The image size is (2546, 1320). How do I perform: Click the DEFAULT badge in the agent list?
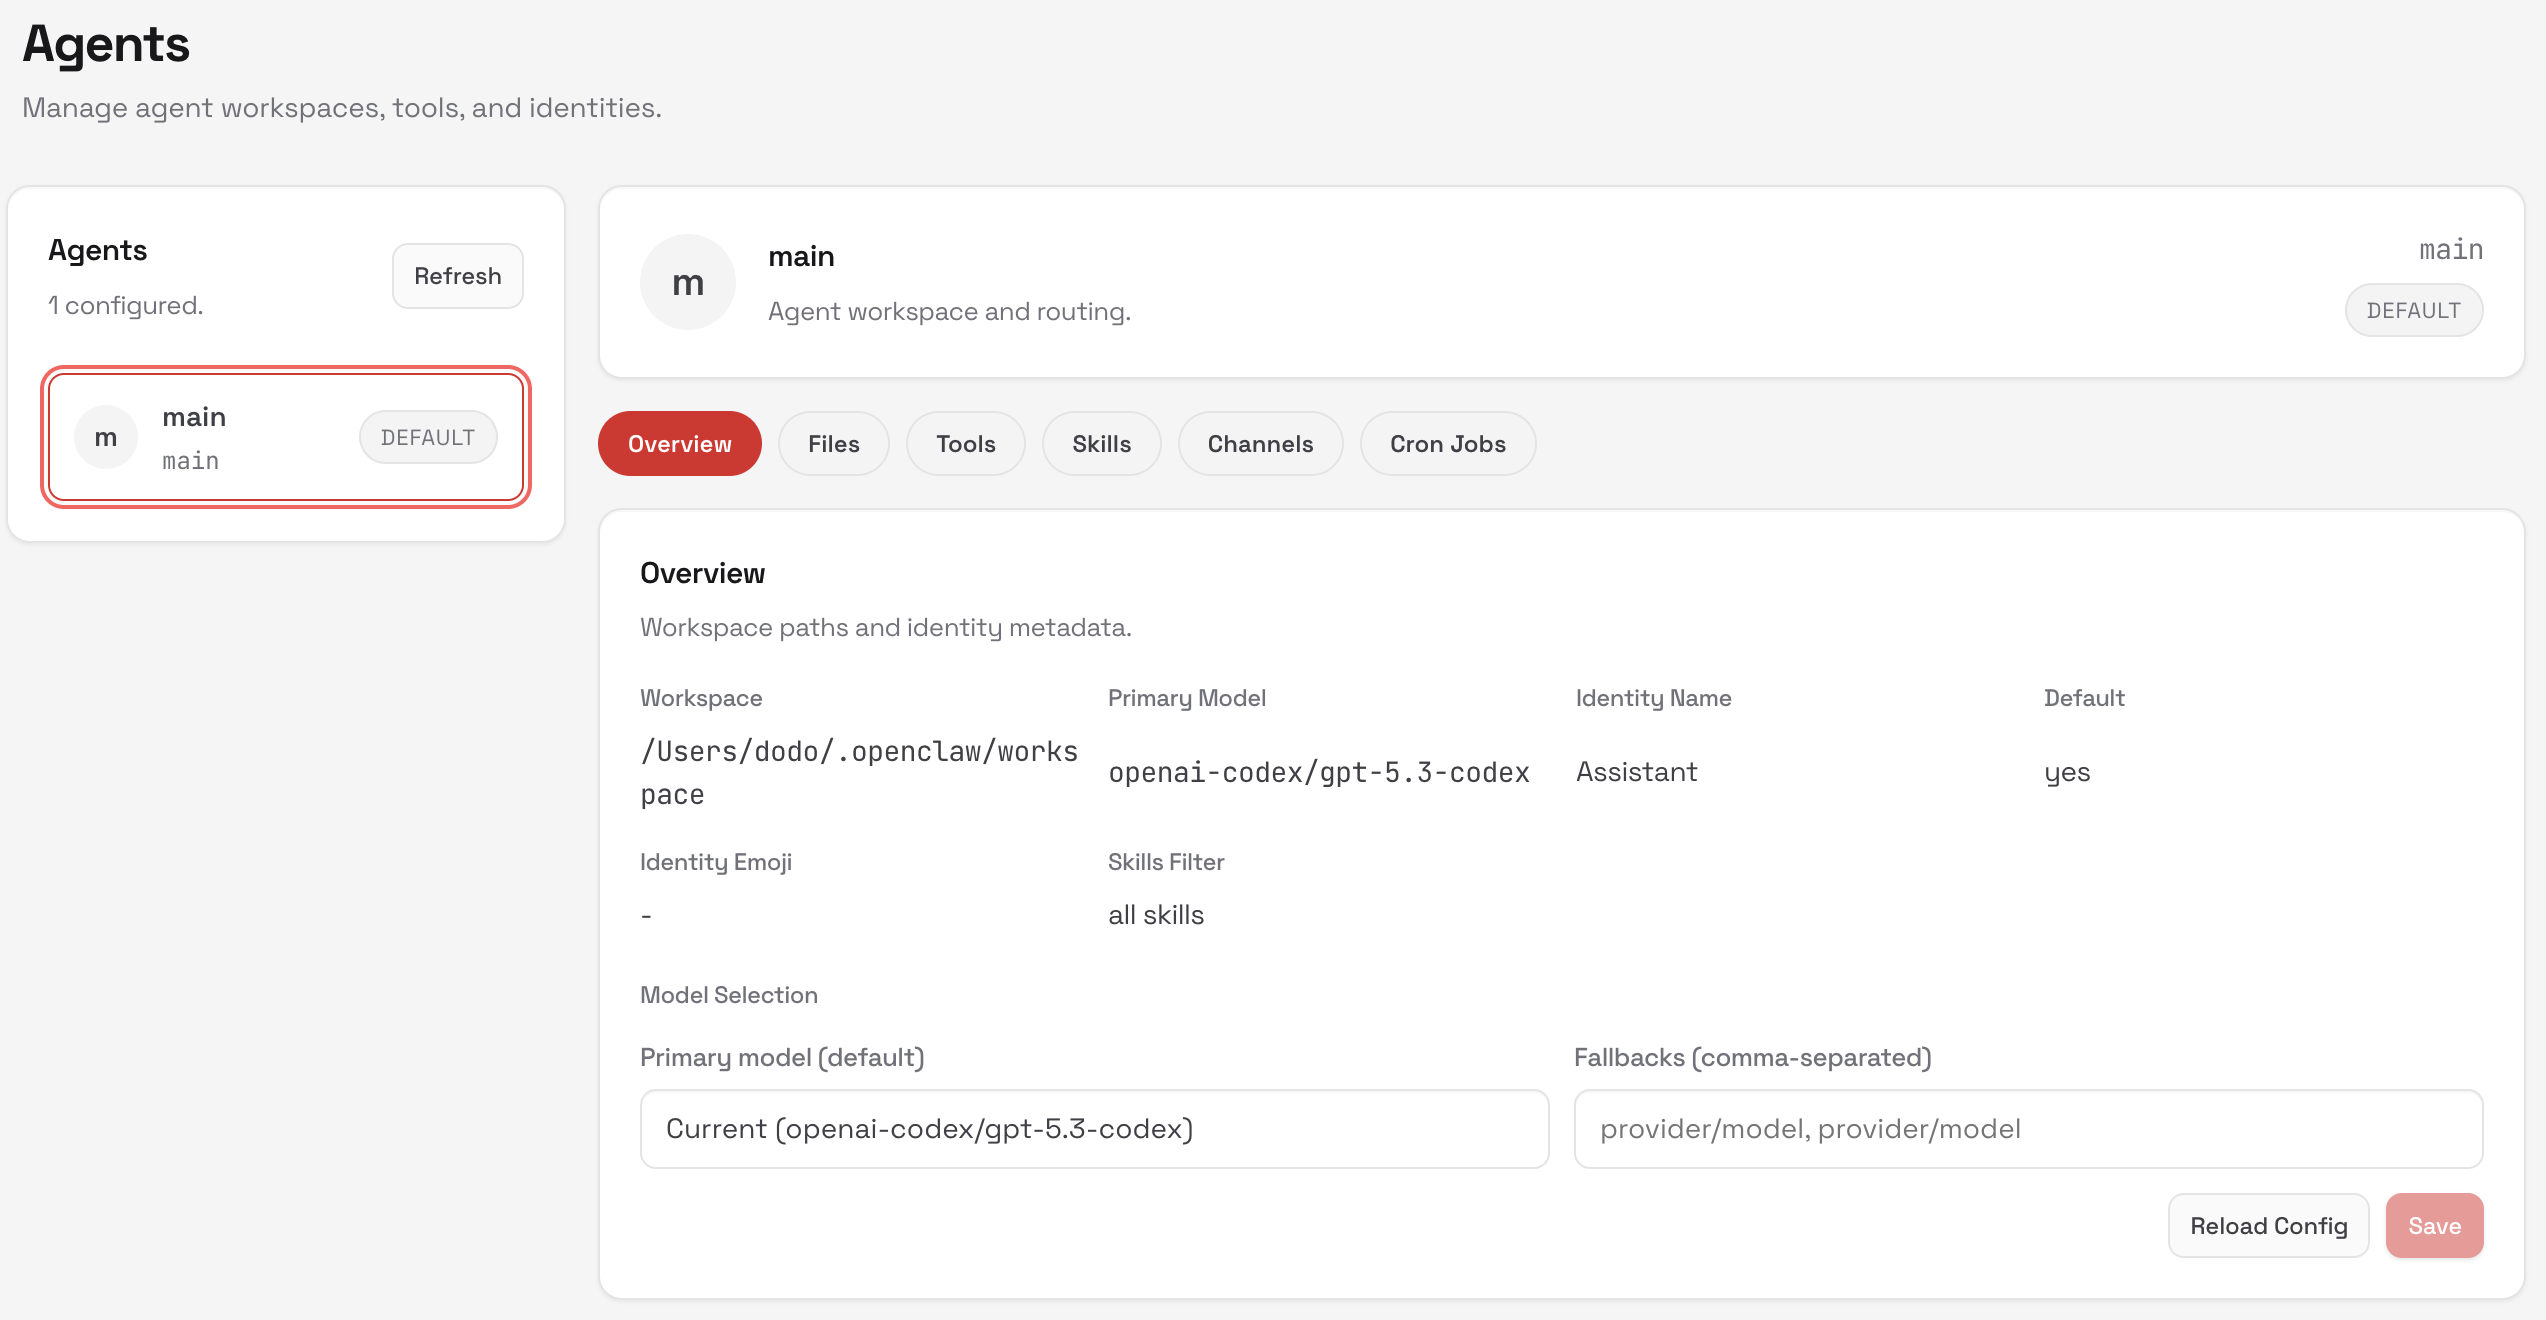[x=427, y=438]
